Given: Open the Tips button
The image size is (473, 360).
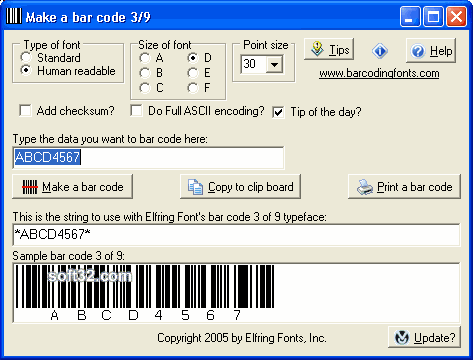Looking at the screenshot, I should click(329, 49).
